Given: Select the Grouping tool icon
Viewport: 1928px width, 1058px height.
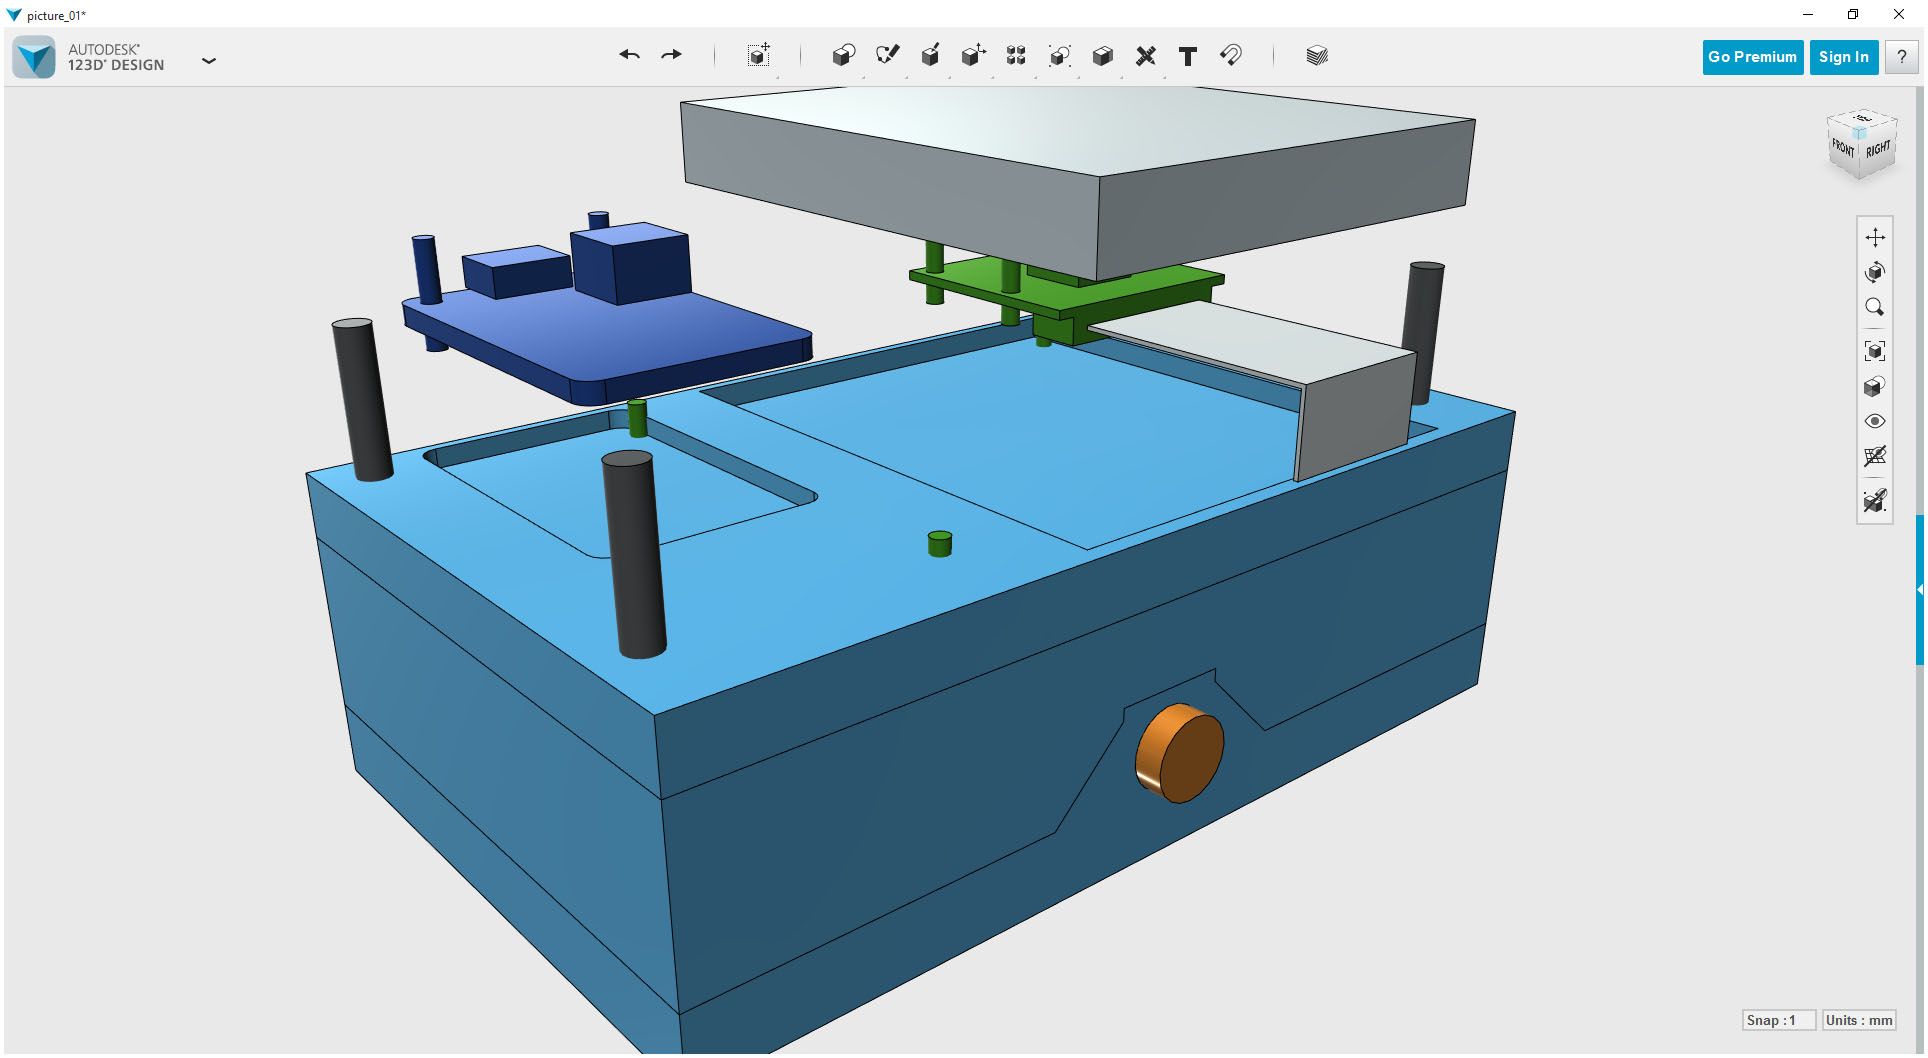Looking at the screenshot, I should pyautogui.click(x=1059, y=56).
